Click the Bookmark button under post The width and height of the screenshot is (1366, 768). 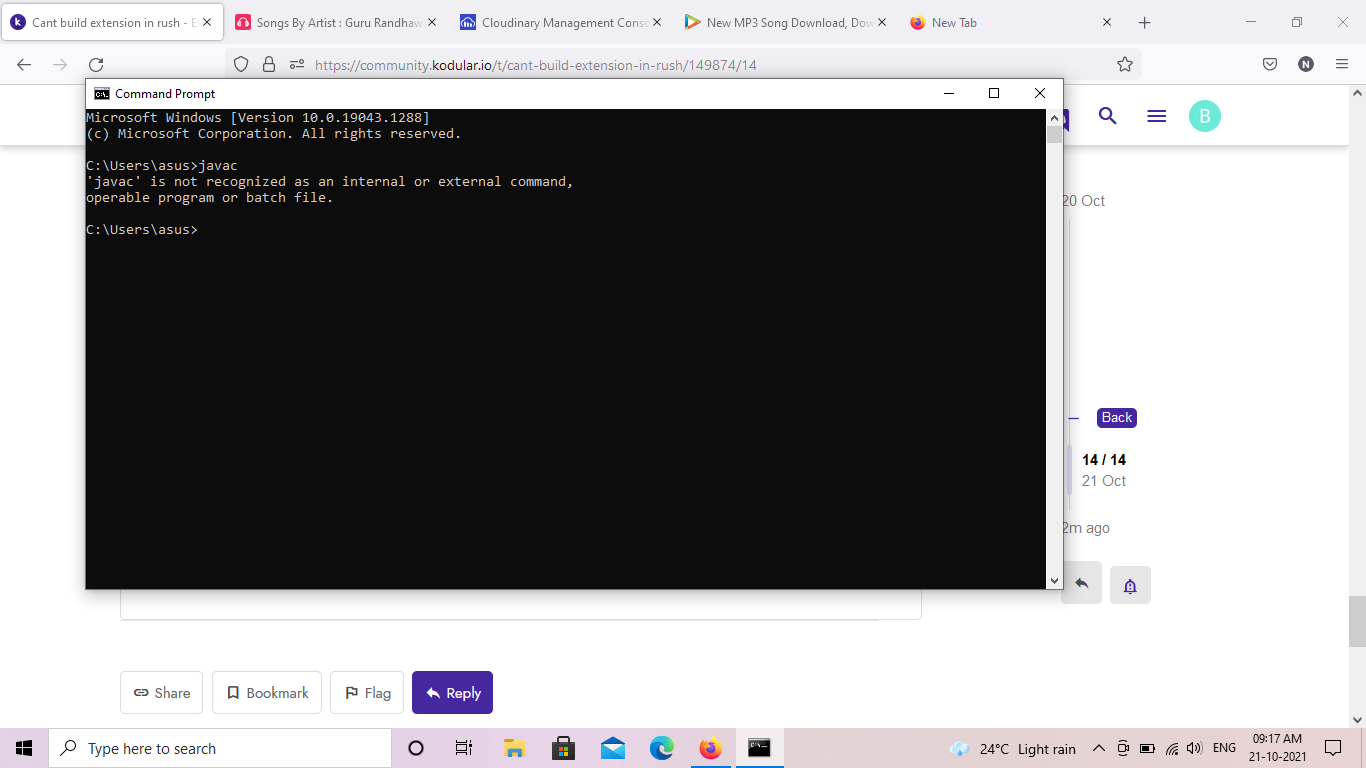[267, 693]
